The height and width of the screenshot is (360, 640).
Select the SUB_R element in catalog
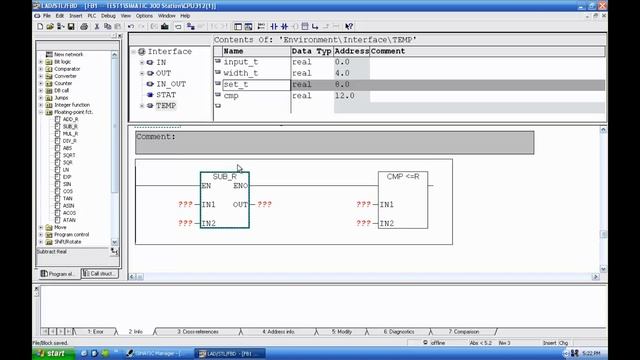coord(70,127)
